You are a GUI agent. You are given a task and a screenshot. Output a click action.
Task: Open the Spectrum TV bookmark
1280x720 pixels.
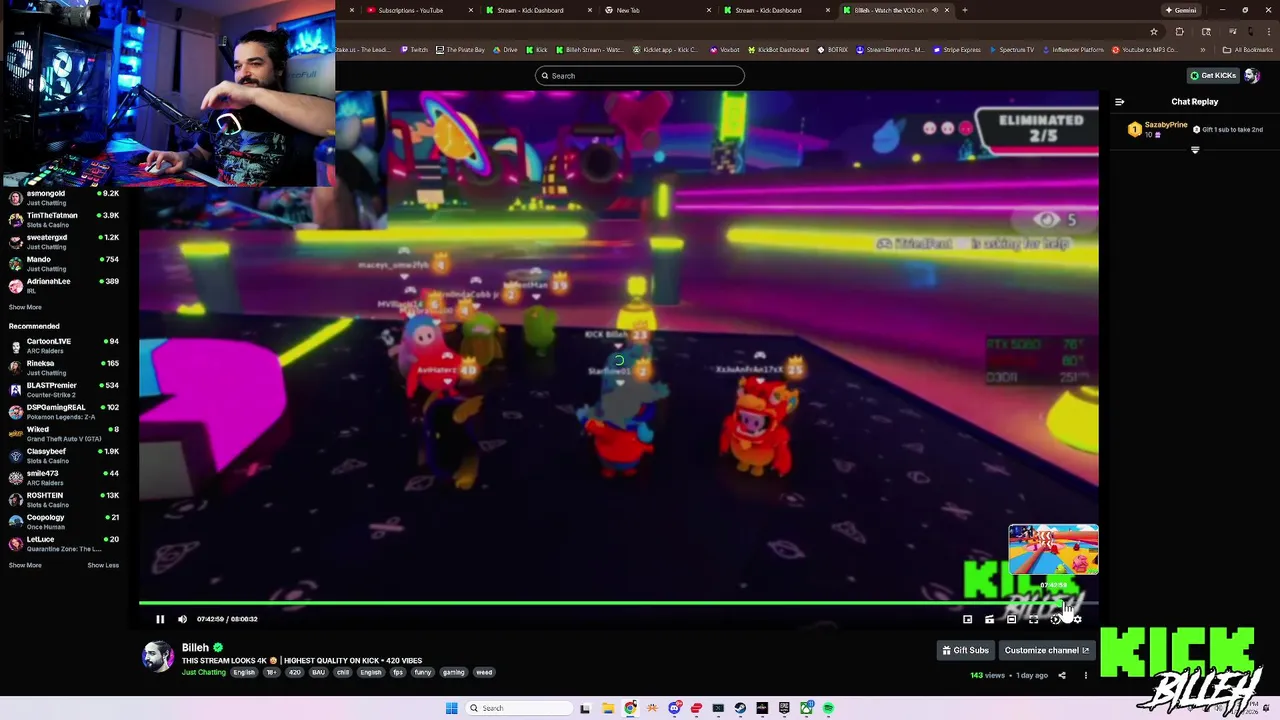click(1011, 49)
